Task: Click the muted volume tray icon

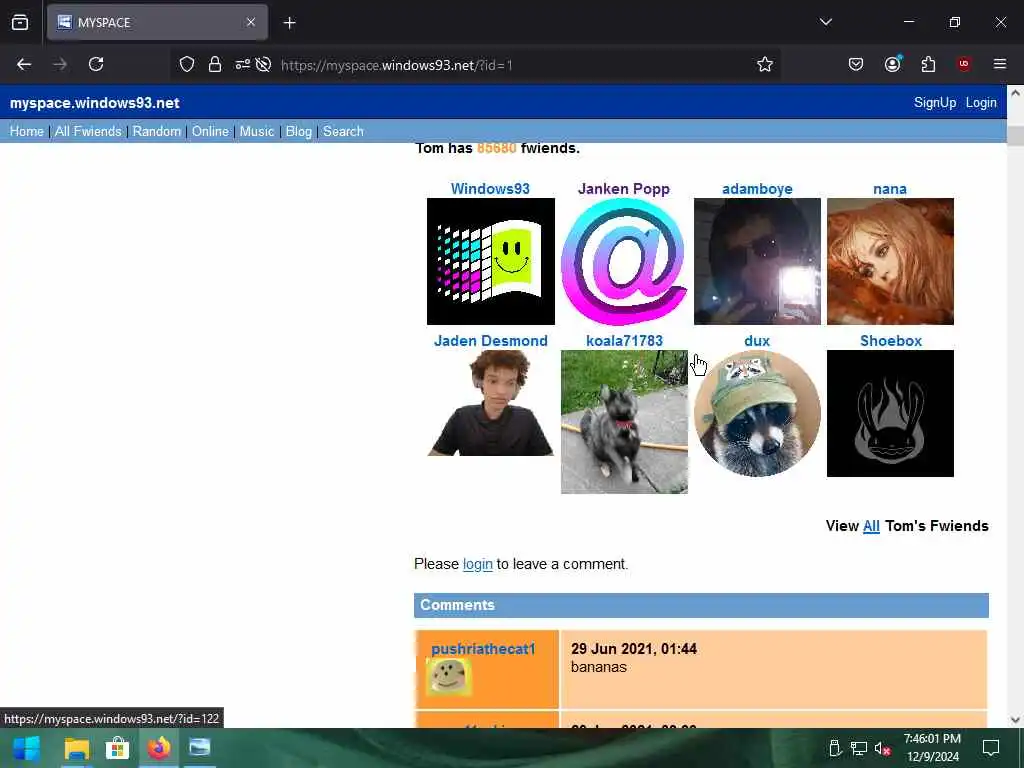Action: [x=883, y=748]
